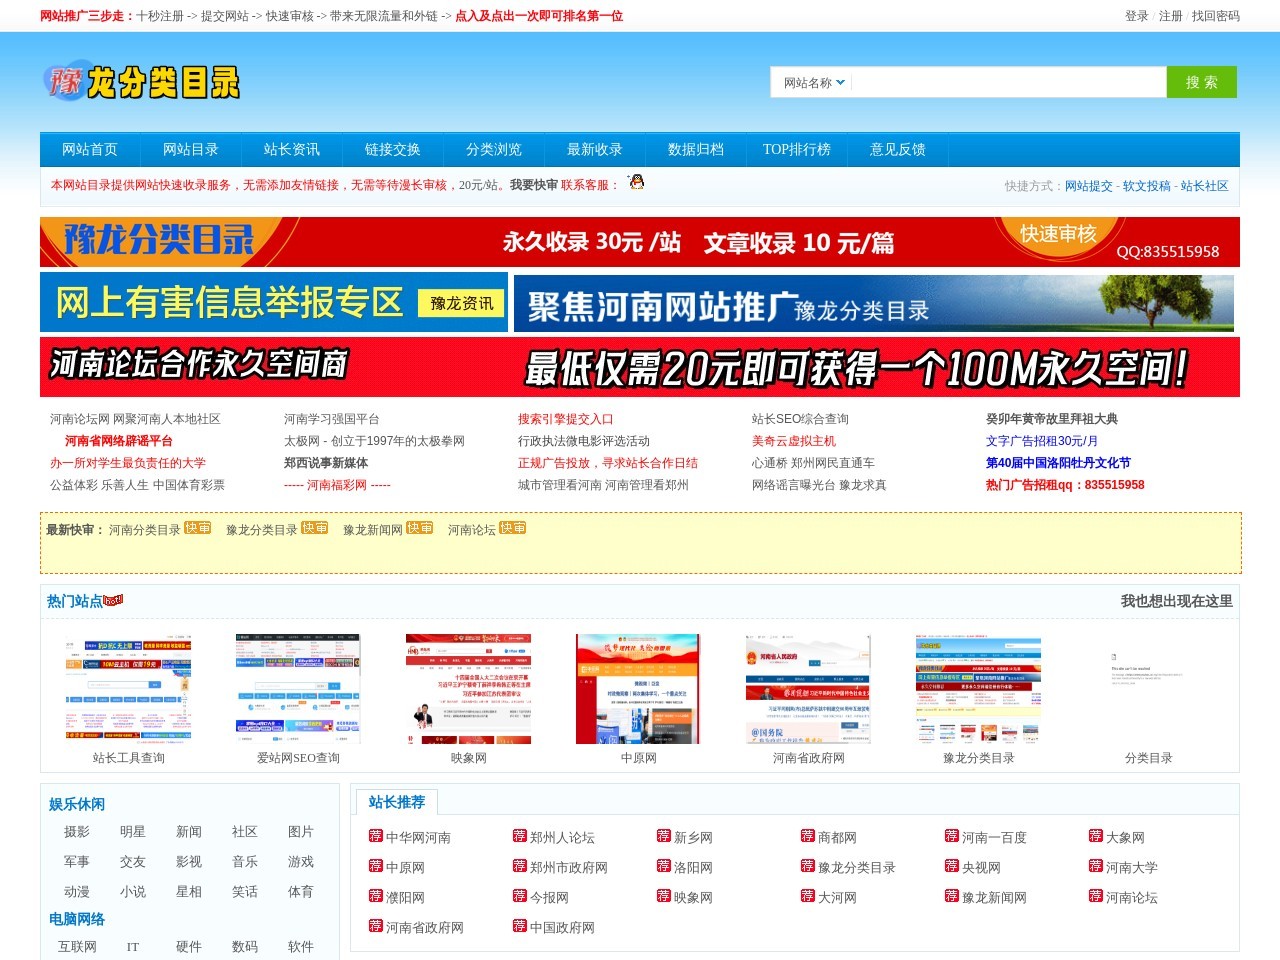Select the 摄影 category under 娱乐休闲
The image size is (1280, 960).
click(77, 832)
